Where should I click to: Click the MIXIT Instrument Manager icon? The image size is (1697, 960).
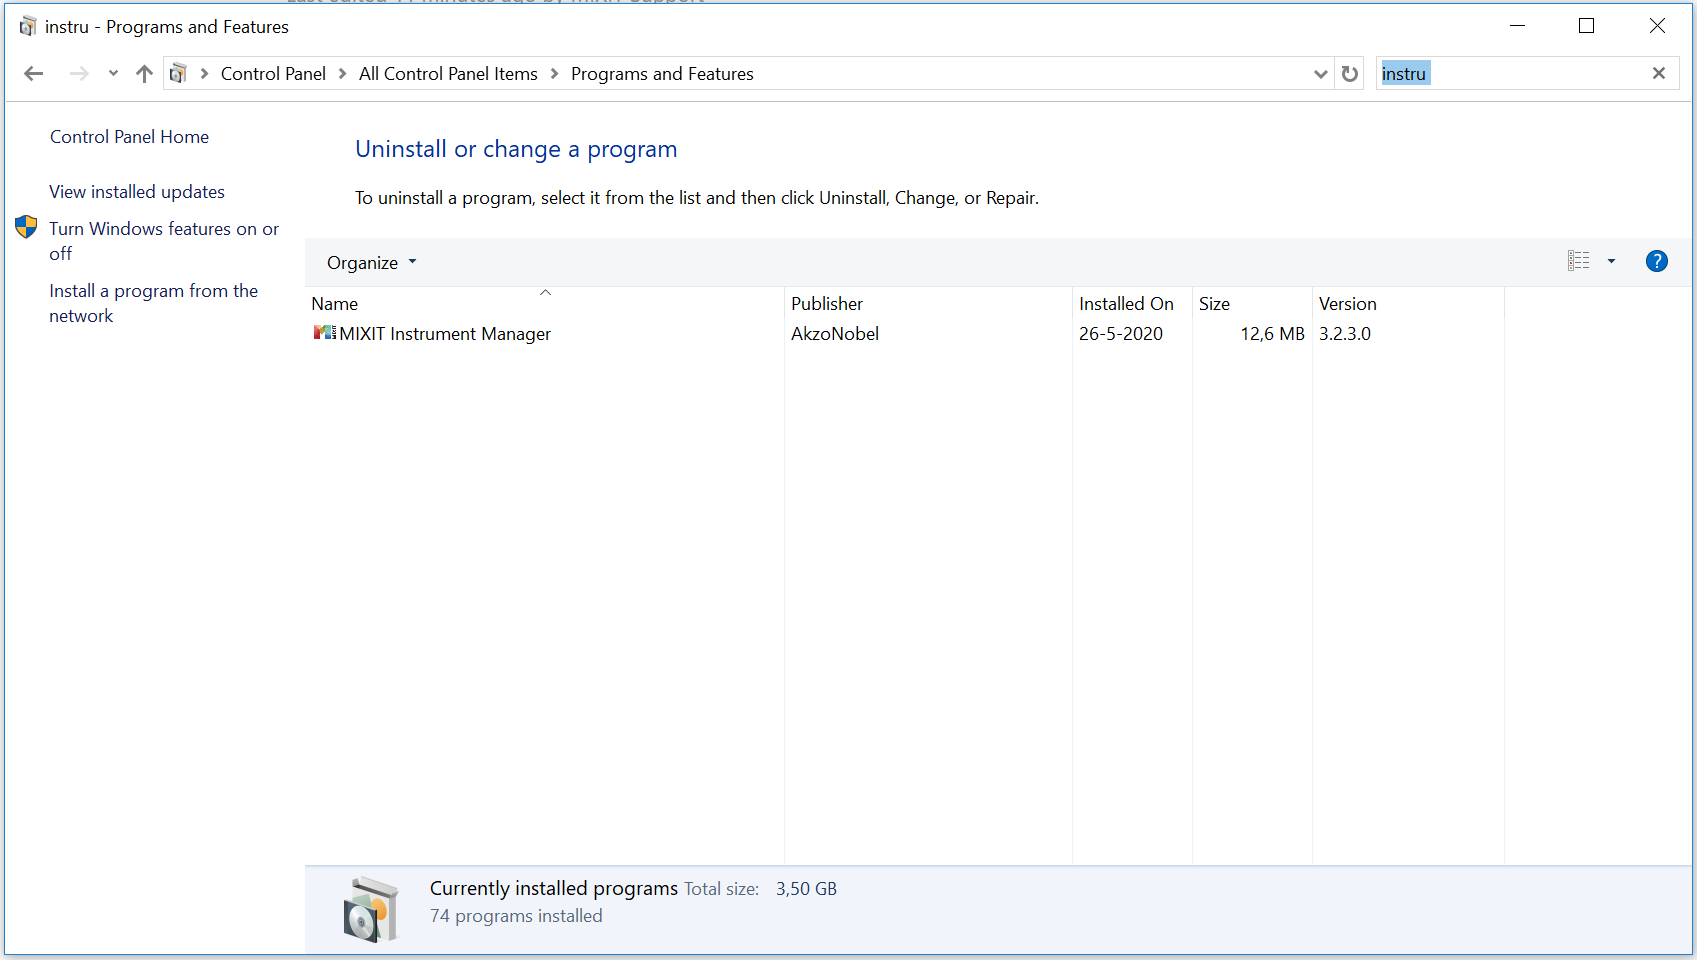tap(324, 333)
